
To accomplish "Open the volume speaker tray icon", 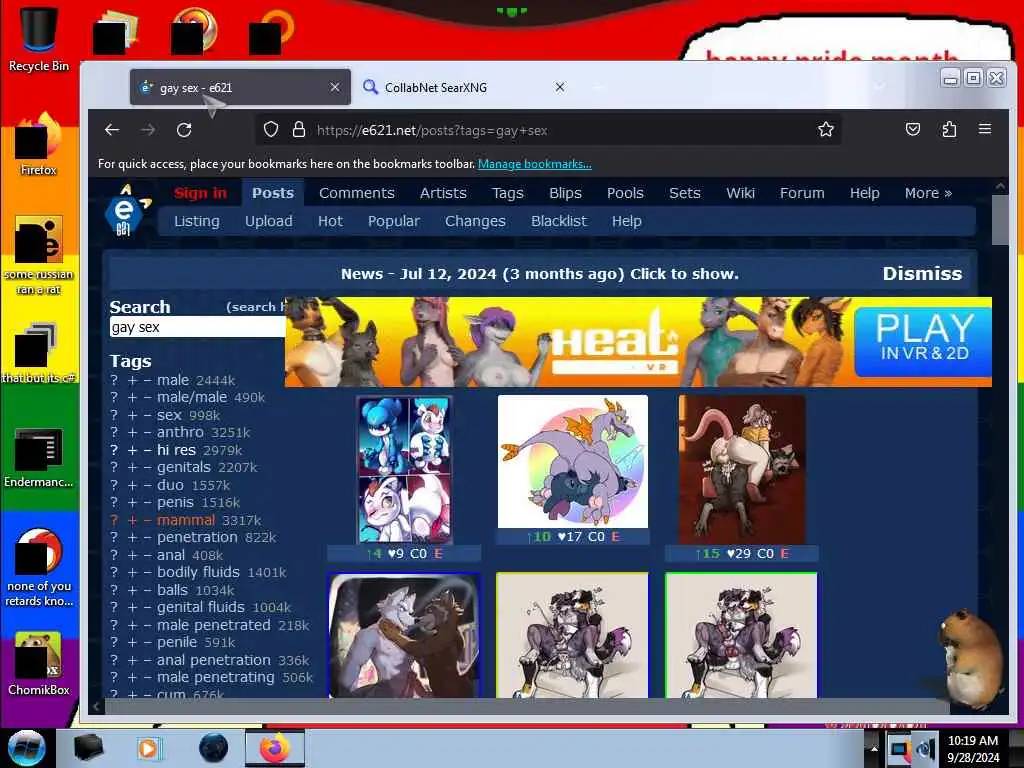I will (x=925, y=749).
